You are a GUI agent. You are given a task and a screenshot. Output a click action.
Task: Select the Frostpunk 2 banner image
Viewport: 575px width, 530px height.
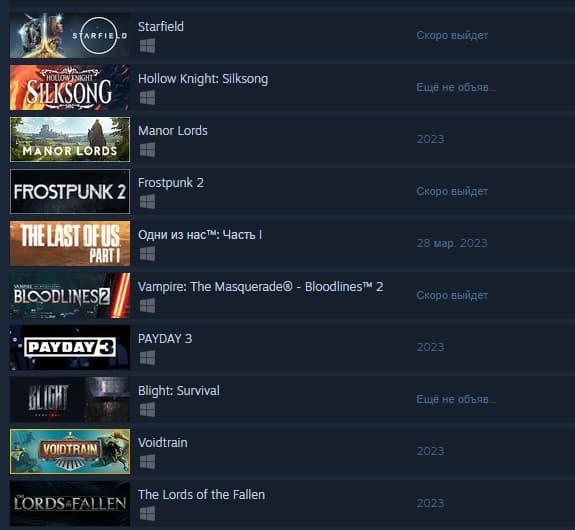[70, 191]
